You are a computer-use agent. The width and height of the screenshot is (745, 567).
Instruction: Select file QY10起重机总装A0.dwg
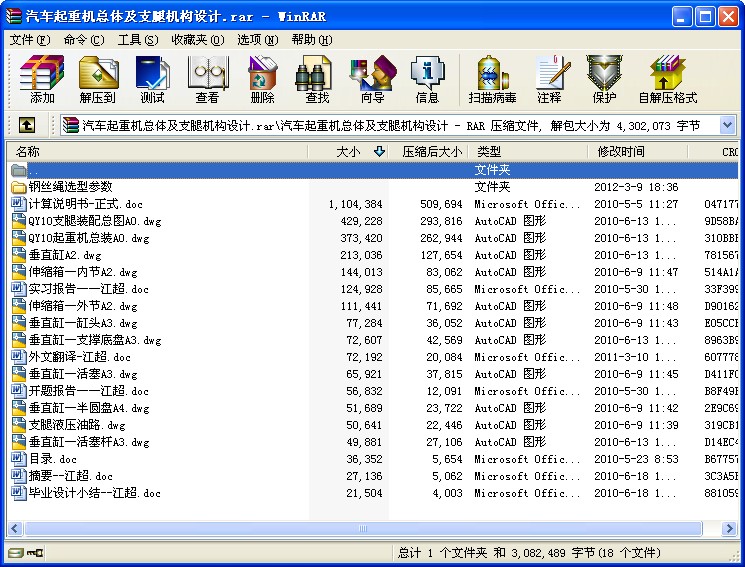(x=88, y=238)
